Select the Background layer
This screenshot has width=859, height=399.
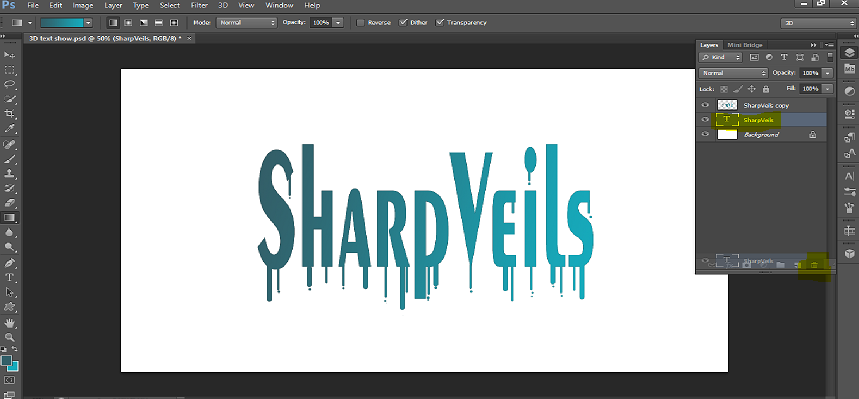coord(761,134)
